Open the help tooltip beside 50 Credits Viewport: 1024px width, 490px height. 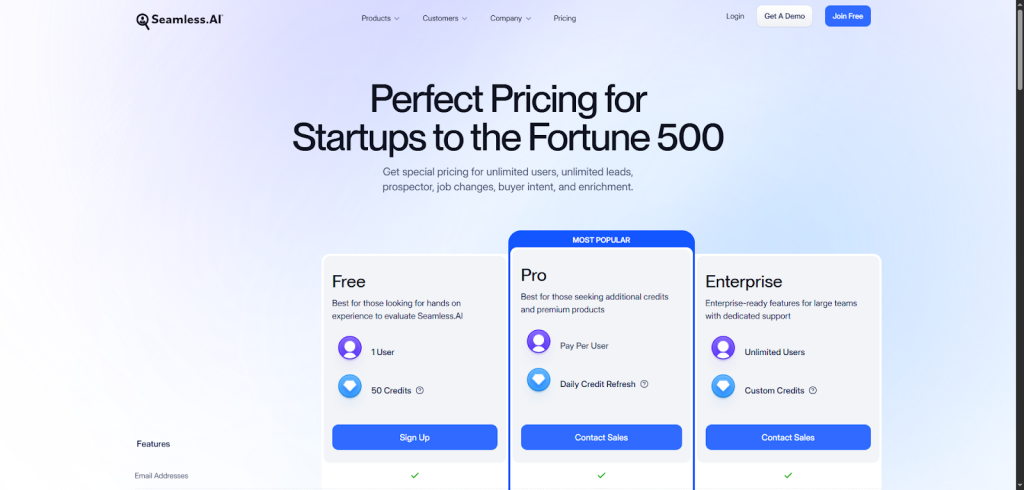coord(420,390)
